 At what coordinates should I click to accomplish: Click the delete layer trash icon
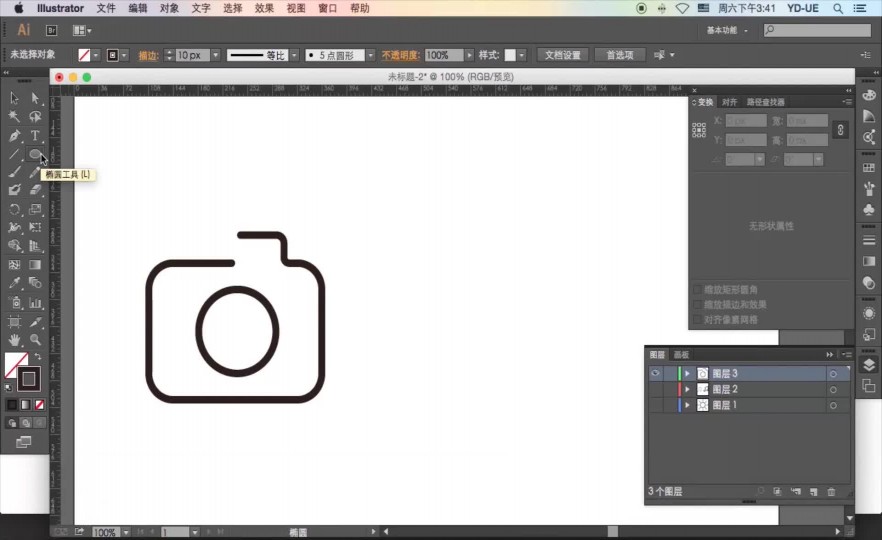(831, 492)
